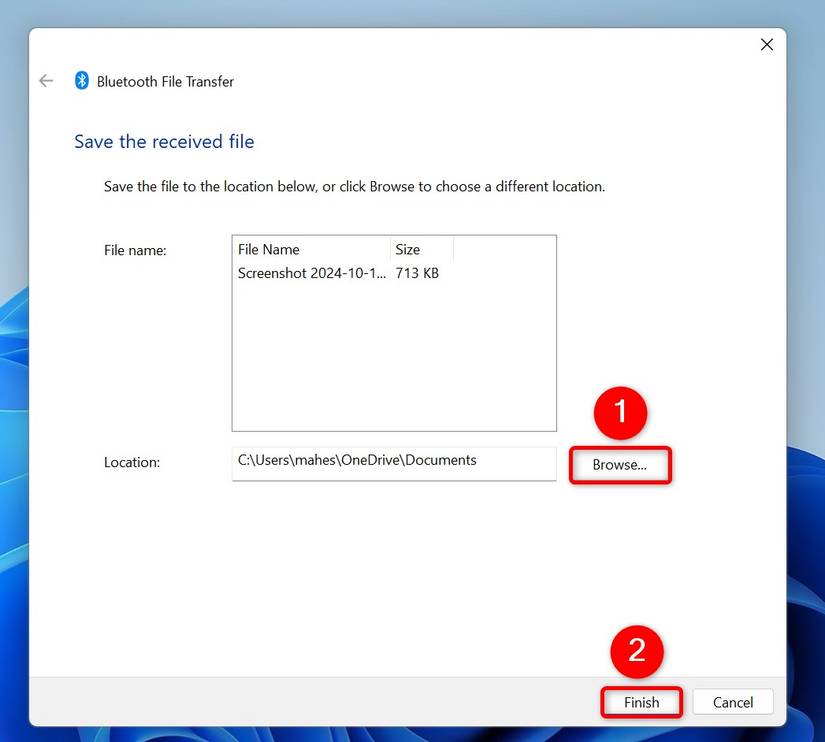Click the red annotation circle numbered 2
This screenshot has width=825, height=742.
pos(637,652)
